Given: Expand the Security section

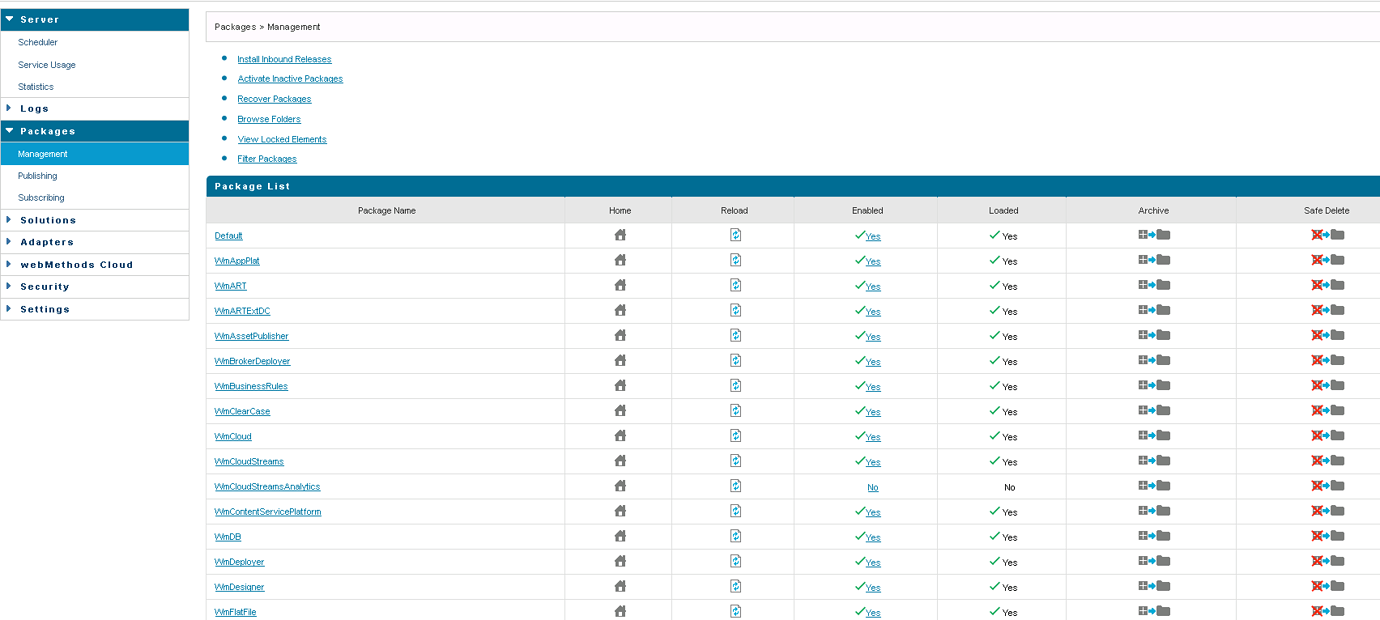Looking at the screenshot, I should click(x=95, y=287).
